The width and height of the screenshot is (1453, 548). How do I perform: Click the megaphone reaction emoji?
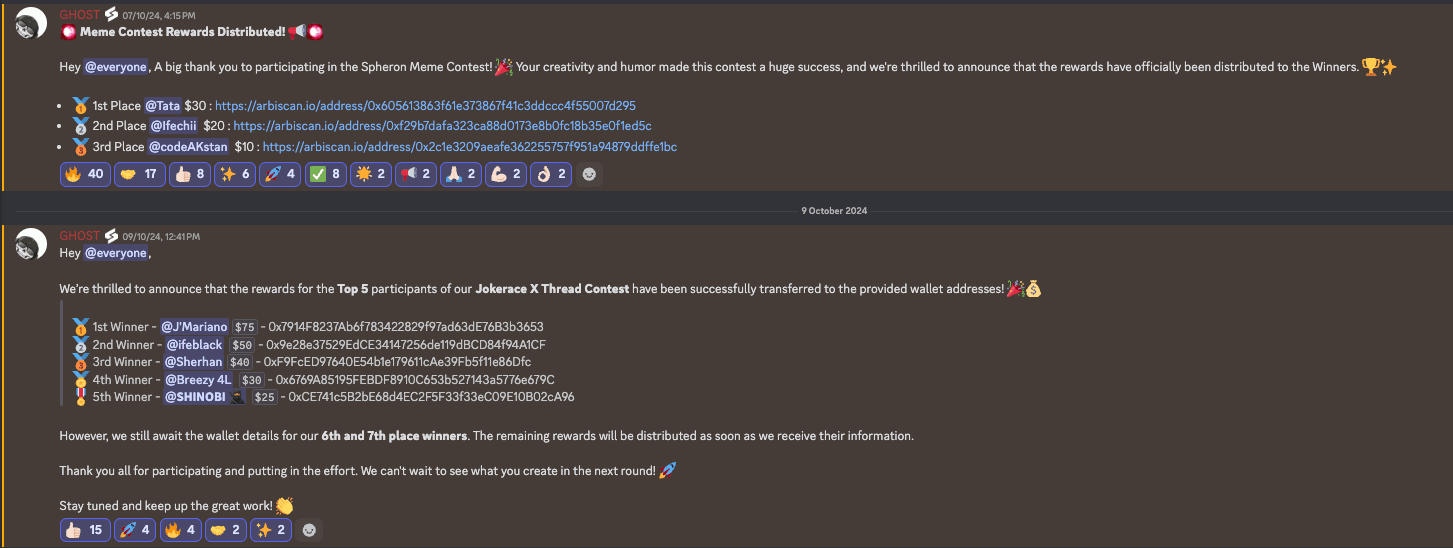[415, 174]
